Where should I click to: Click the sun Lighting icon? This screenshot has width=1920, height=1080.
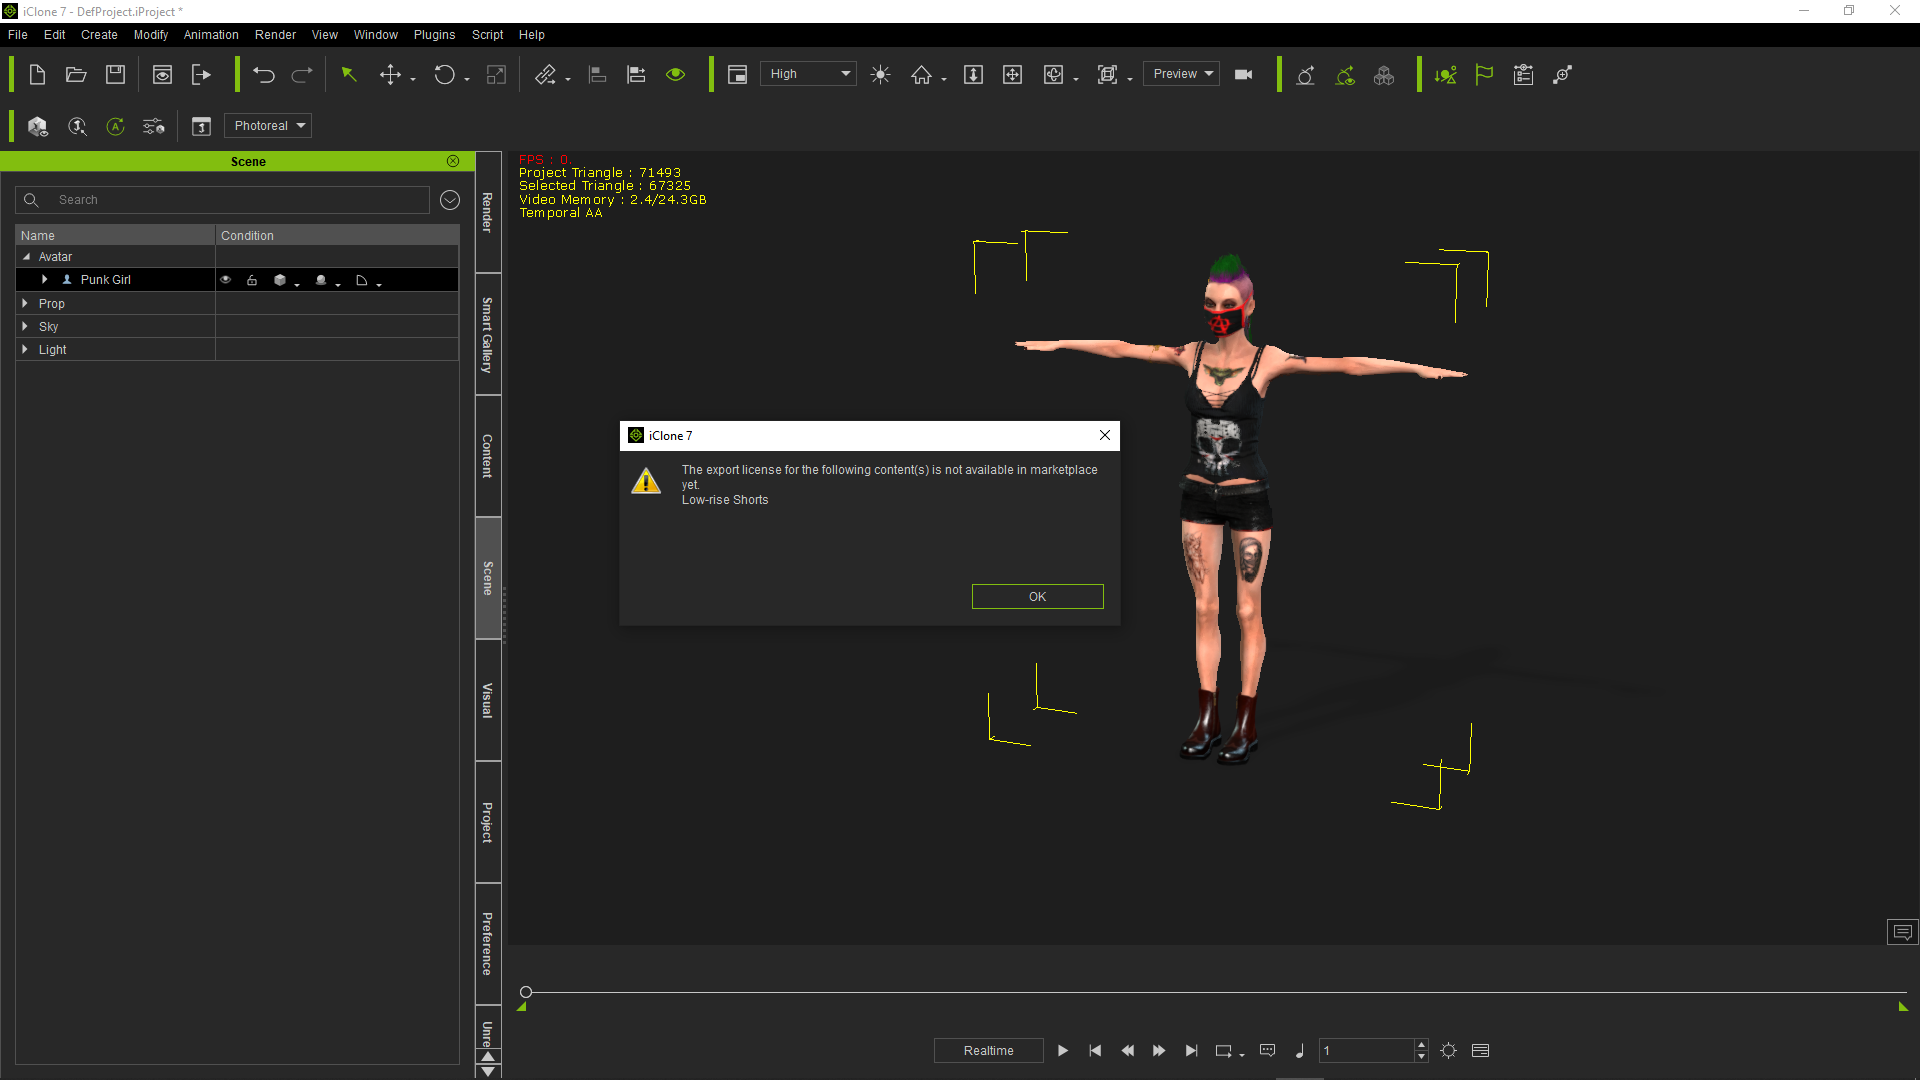tap(880, 75)
